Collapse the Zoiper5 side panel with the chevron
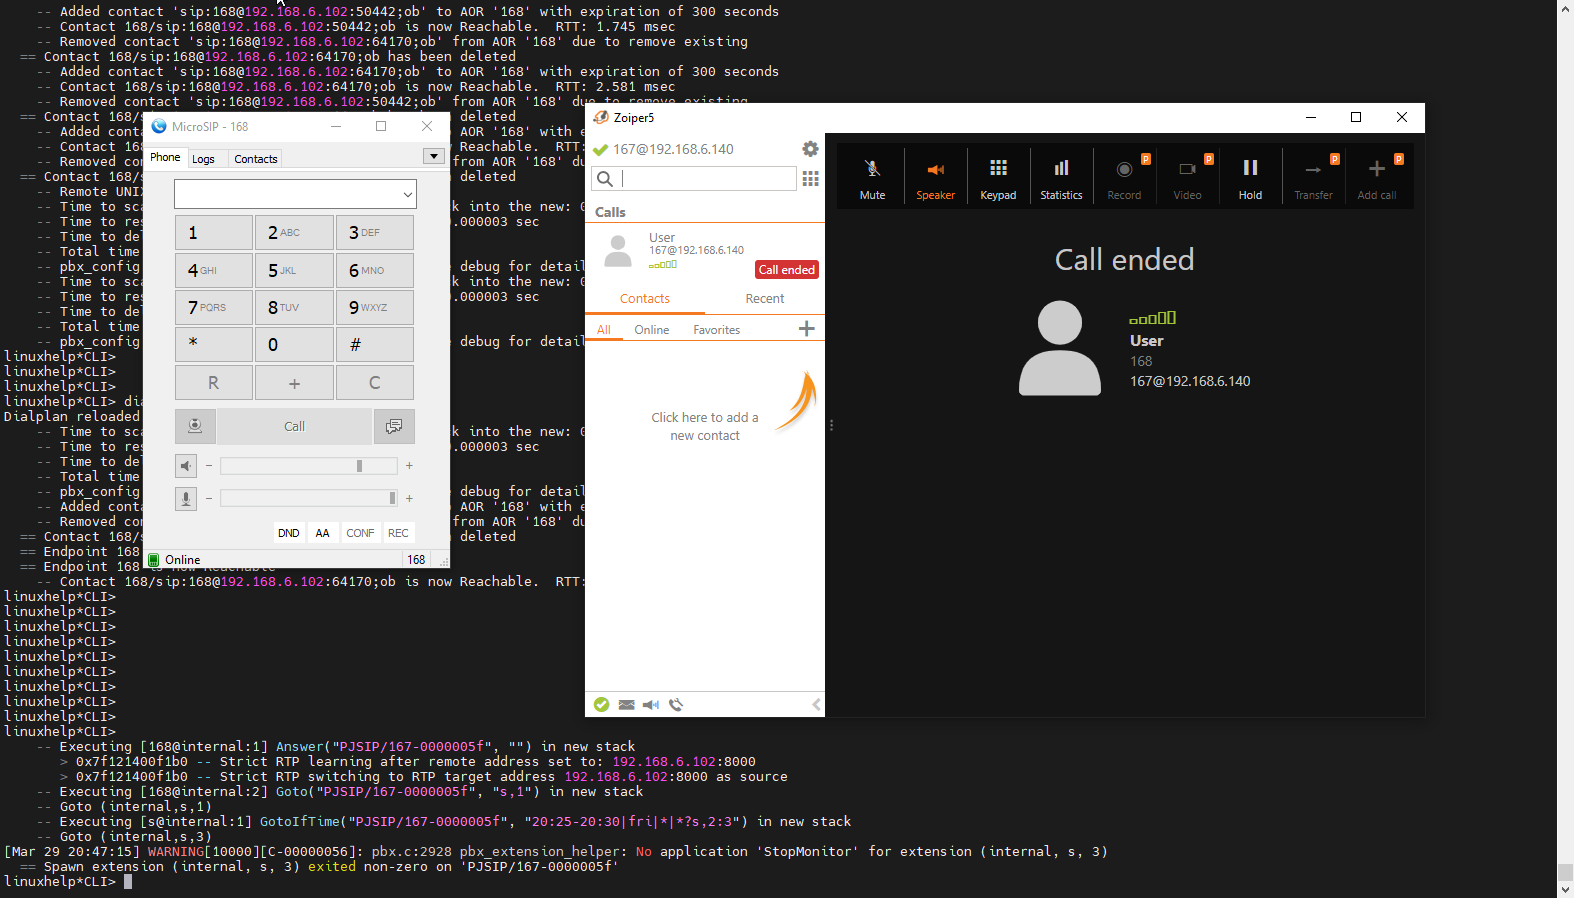This screenshot has width=1574, height=898. pyautogui.click(x=817, y=705)
